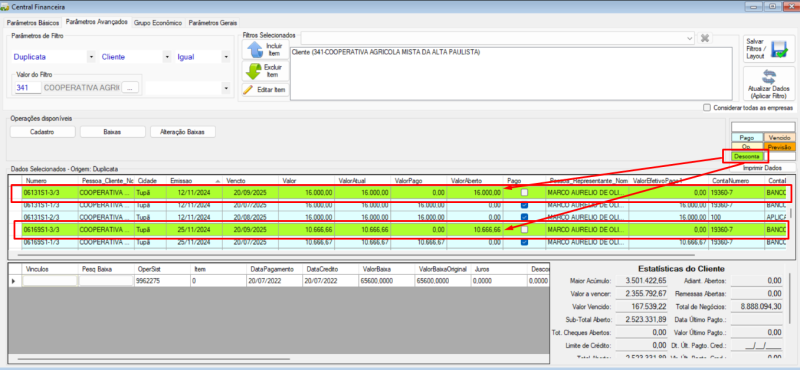
Task: Expand the Valor do Filtro secondary dropdown
Action: pos(226,88)
